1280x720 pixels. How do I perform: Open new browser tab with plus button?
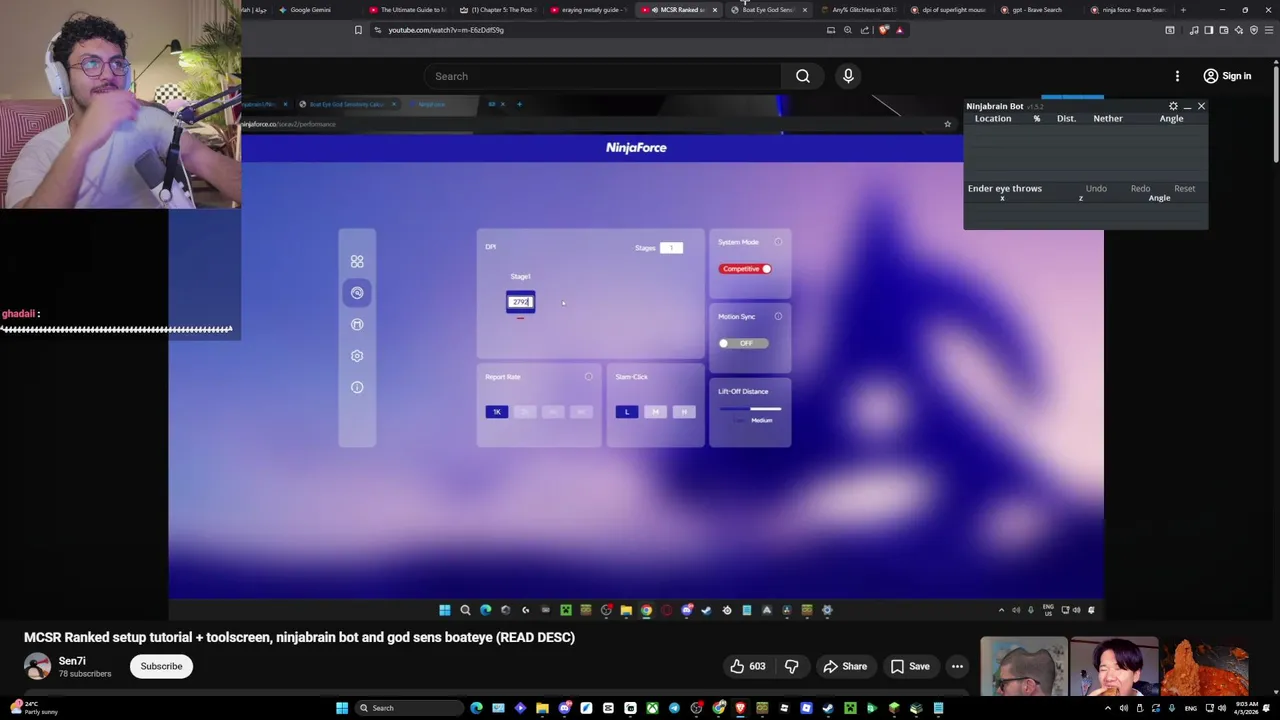pos(1183,10)
